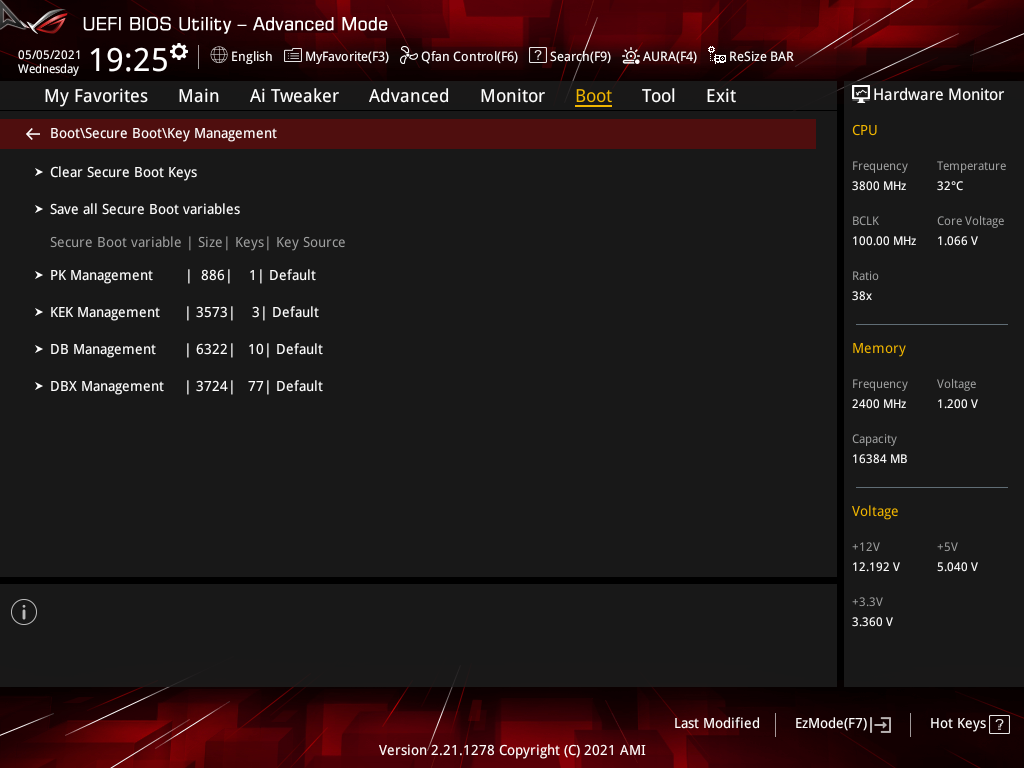The height and width of the screenshot is (768, 1024).
Task: Click PK size value 886
Action: pyautogui.click(x=212, y=276)
